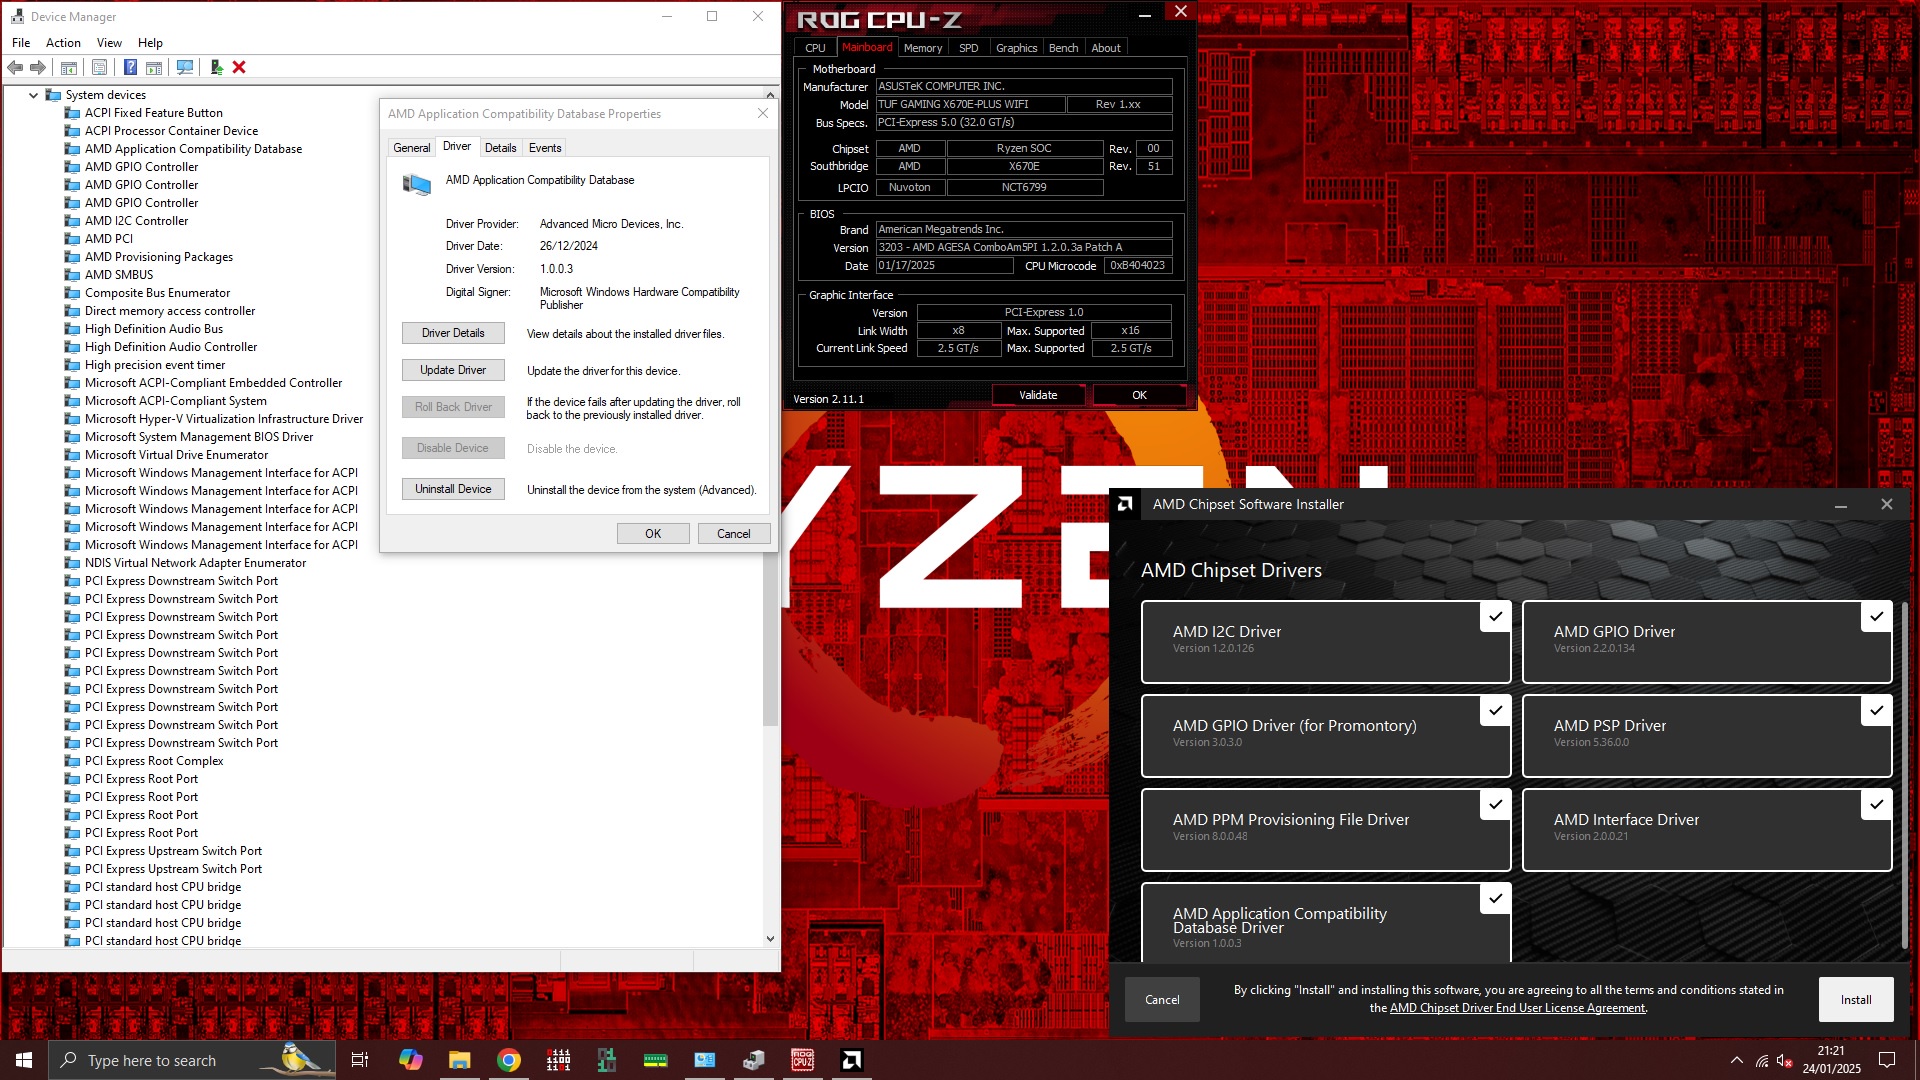Click ROG CPU-Z icon in the taskbar
The image size is (1920, 1080).
[x=802, y=1060]
